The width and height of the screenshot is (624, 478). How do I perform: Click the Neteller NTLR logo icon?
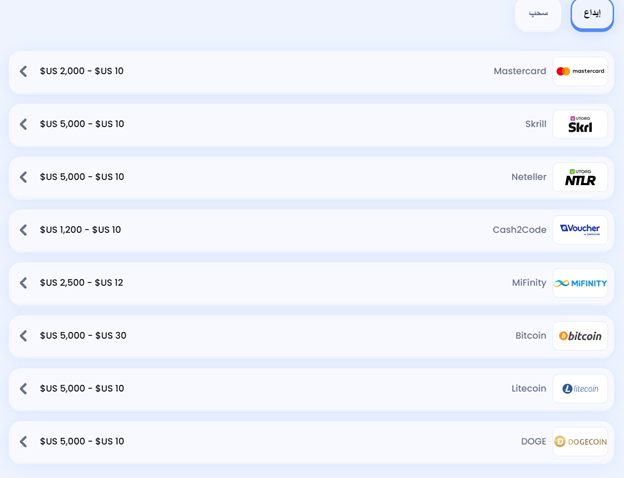[x=580, y=178]
